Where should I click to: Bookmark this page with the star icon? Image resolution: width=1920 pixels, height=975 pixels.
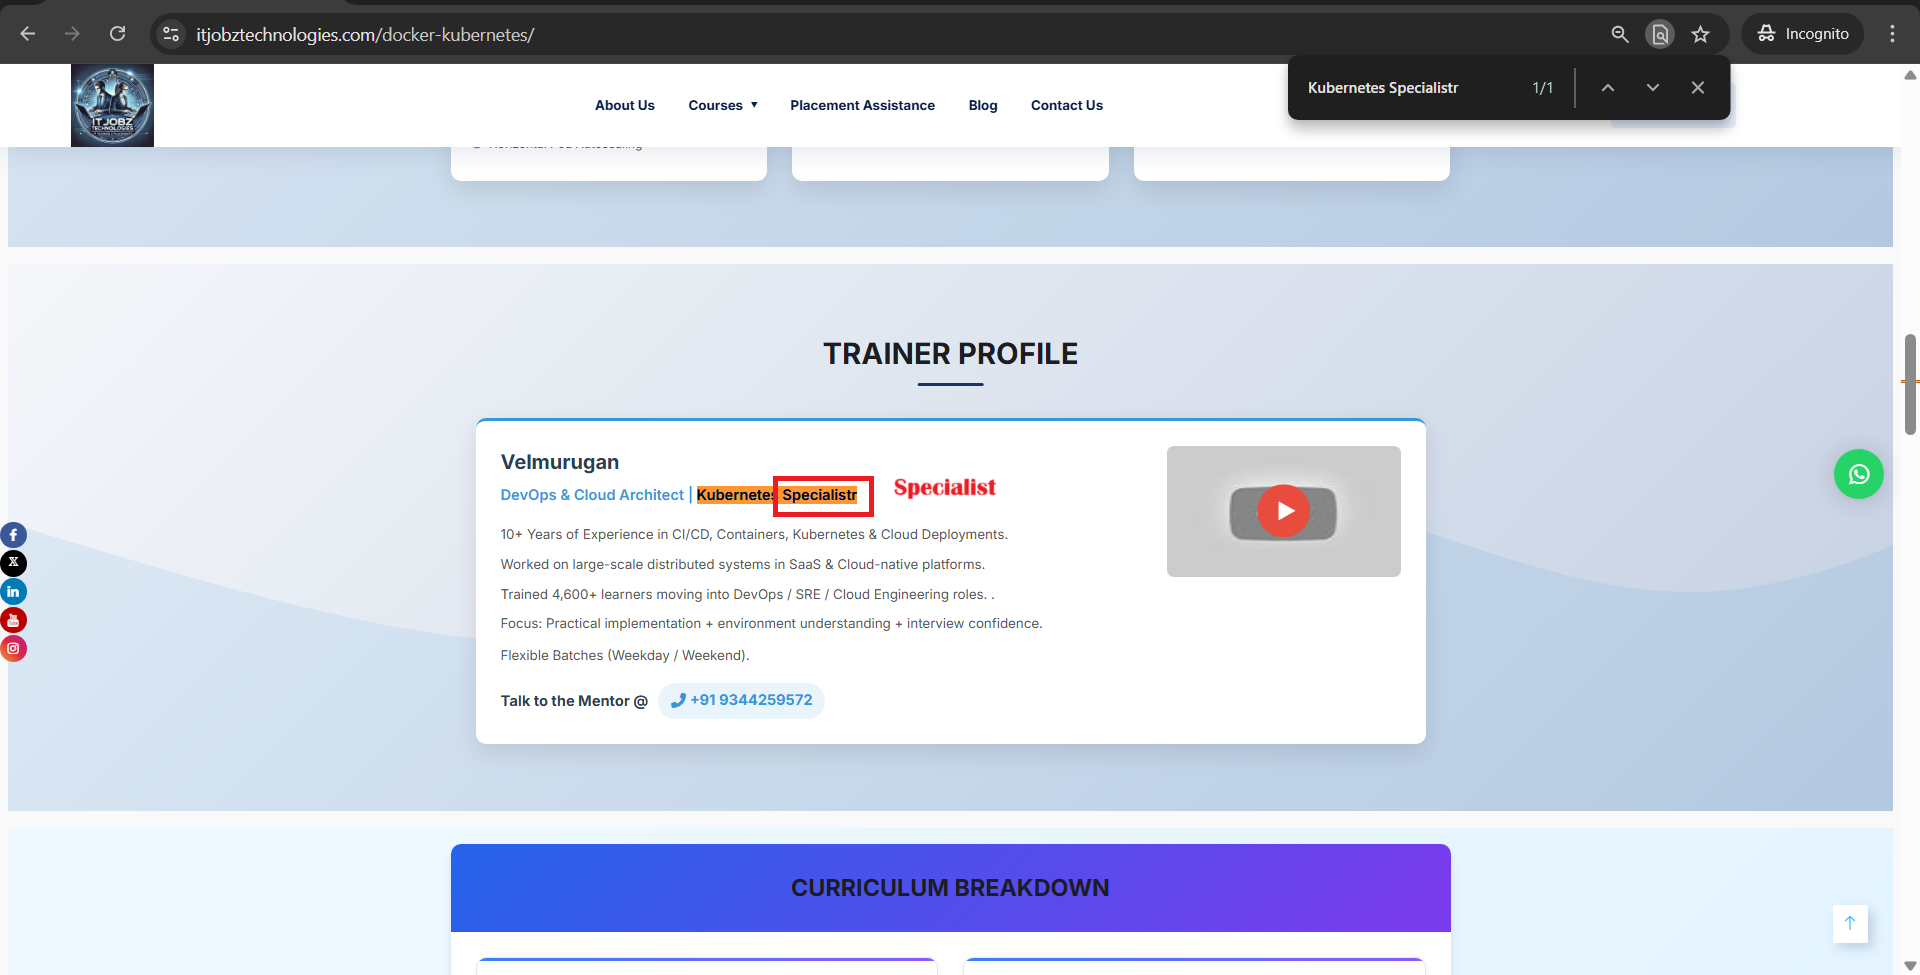click(x=1700, y=34)
